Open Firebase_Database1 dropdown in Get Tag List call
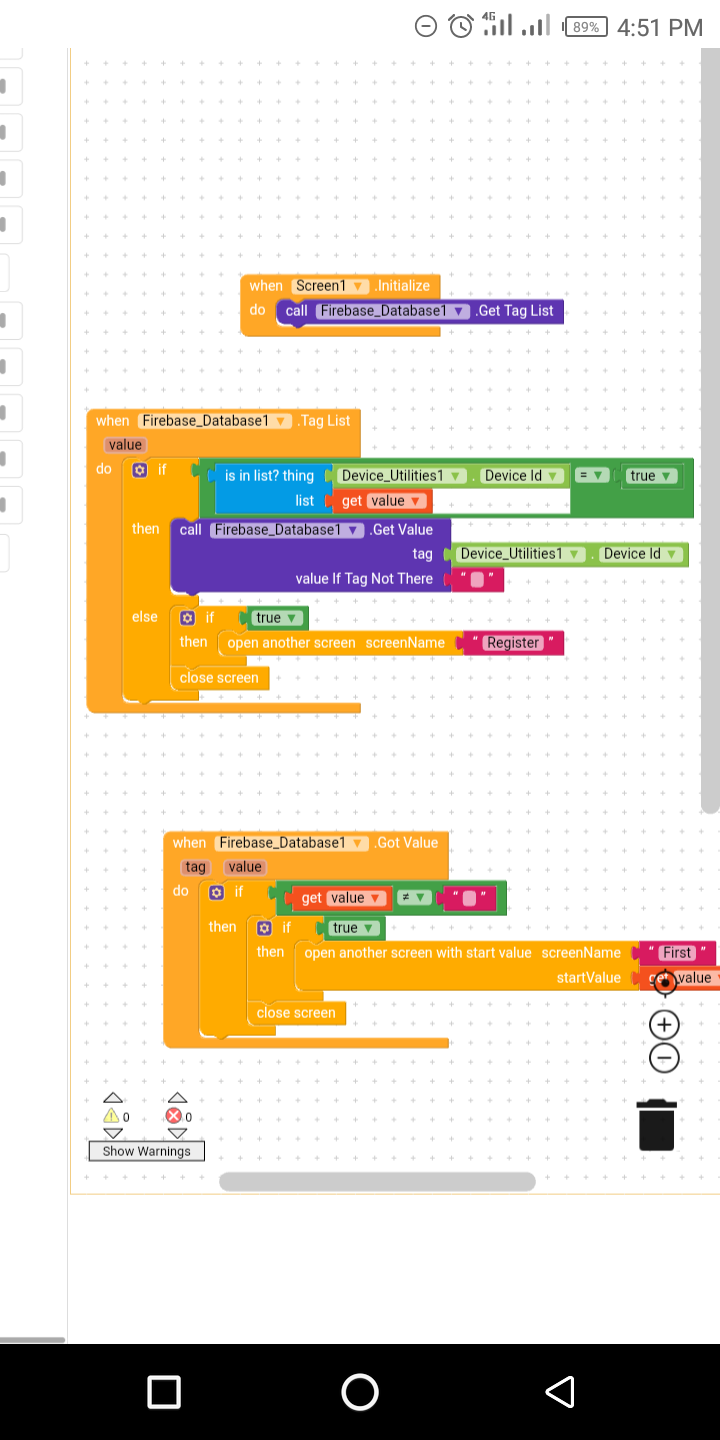 point(393,311)
